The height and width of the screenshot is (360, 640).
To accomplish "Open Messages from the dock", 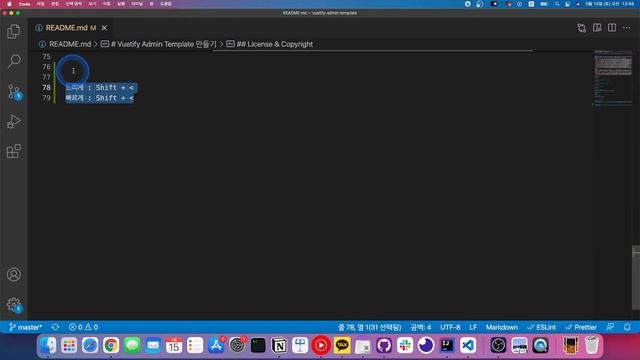I will coord(132,345).
